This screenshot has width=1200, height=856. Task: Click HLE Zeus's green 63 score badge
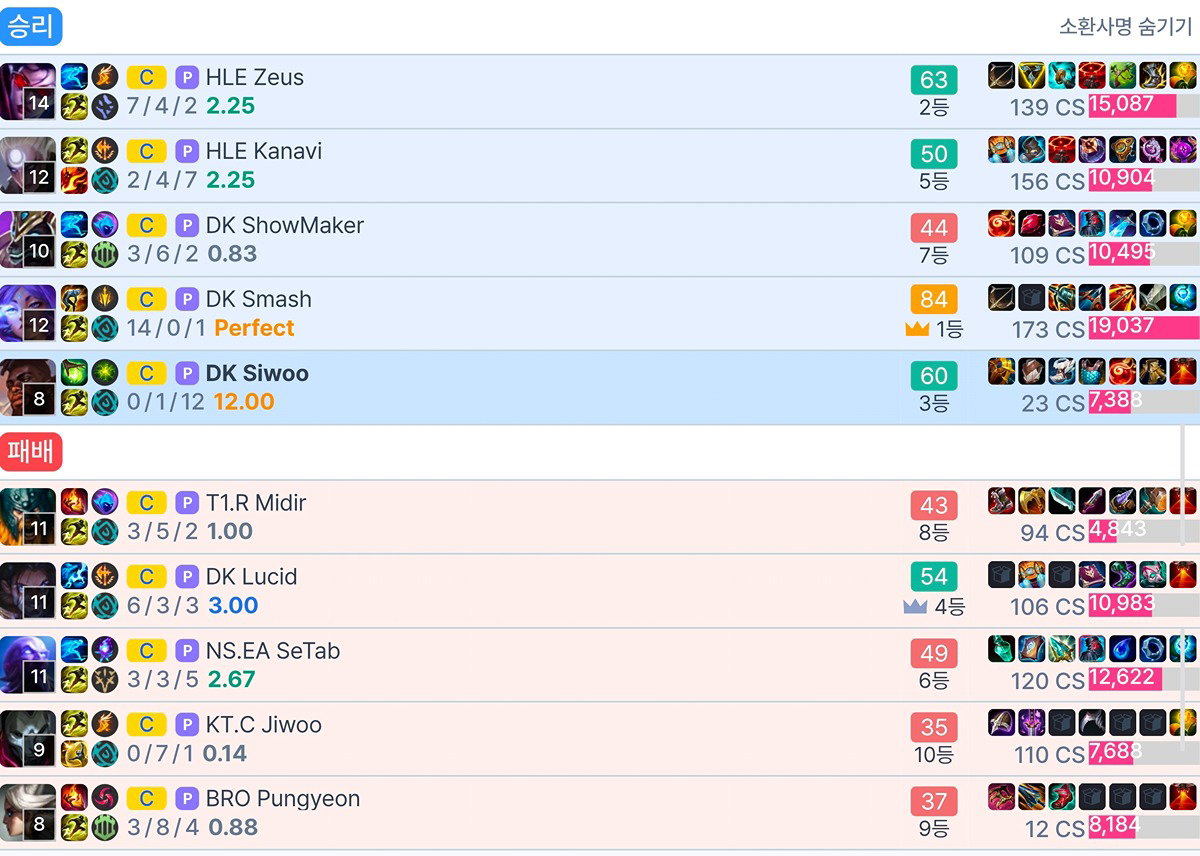934,79
